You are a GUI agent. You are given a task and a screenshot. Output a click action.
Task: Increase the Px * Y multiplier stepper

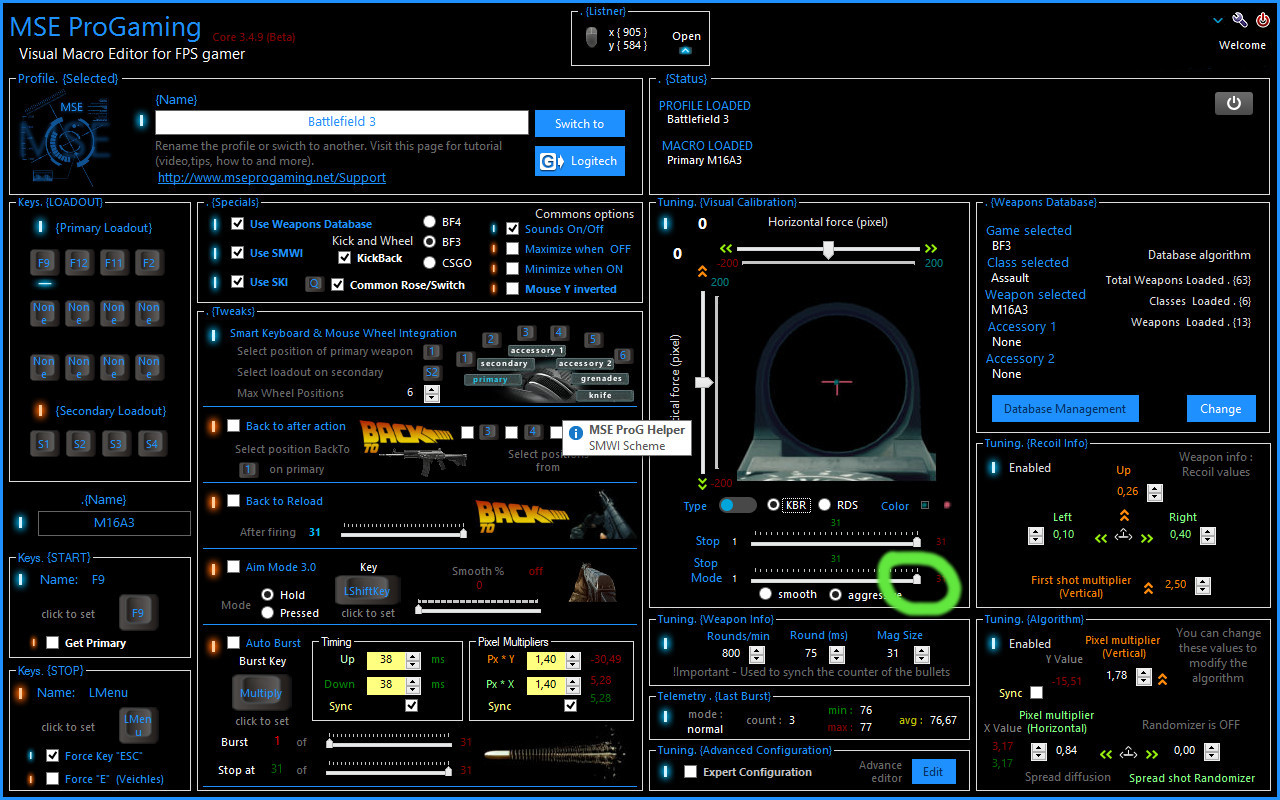click(573, 655)
